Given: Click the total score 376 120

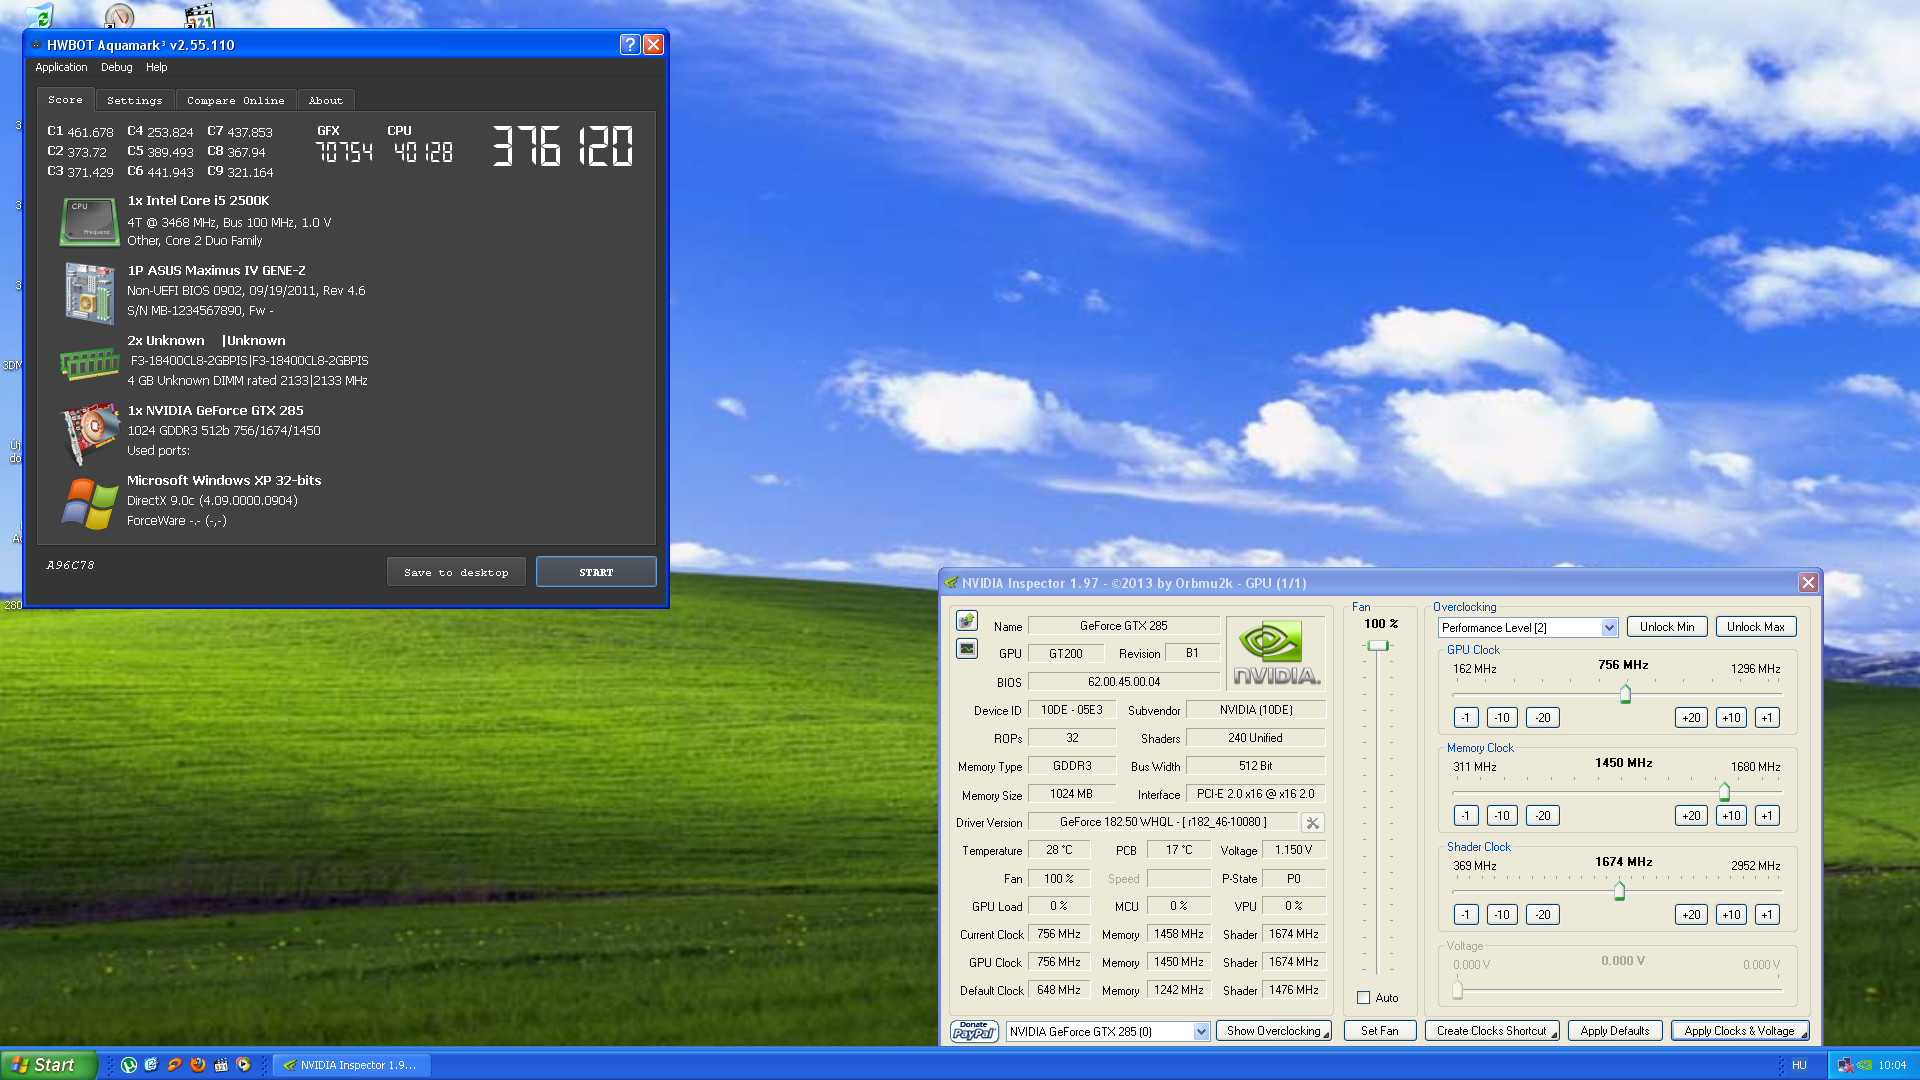Looking at the screenshot, I should pos(563,146).
